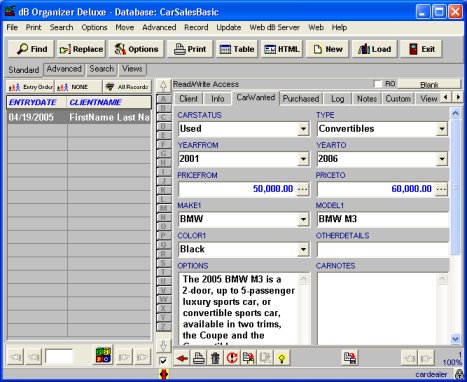Click the Print toolbar button

tap(190, 49)
